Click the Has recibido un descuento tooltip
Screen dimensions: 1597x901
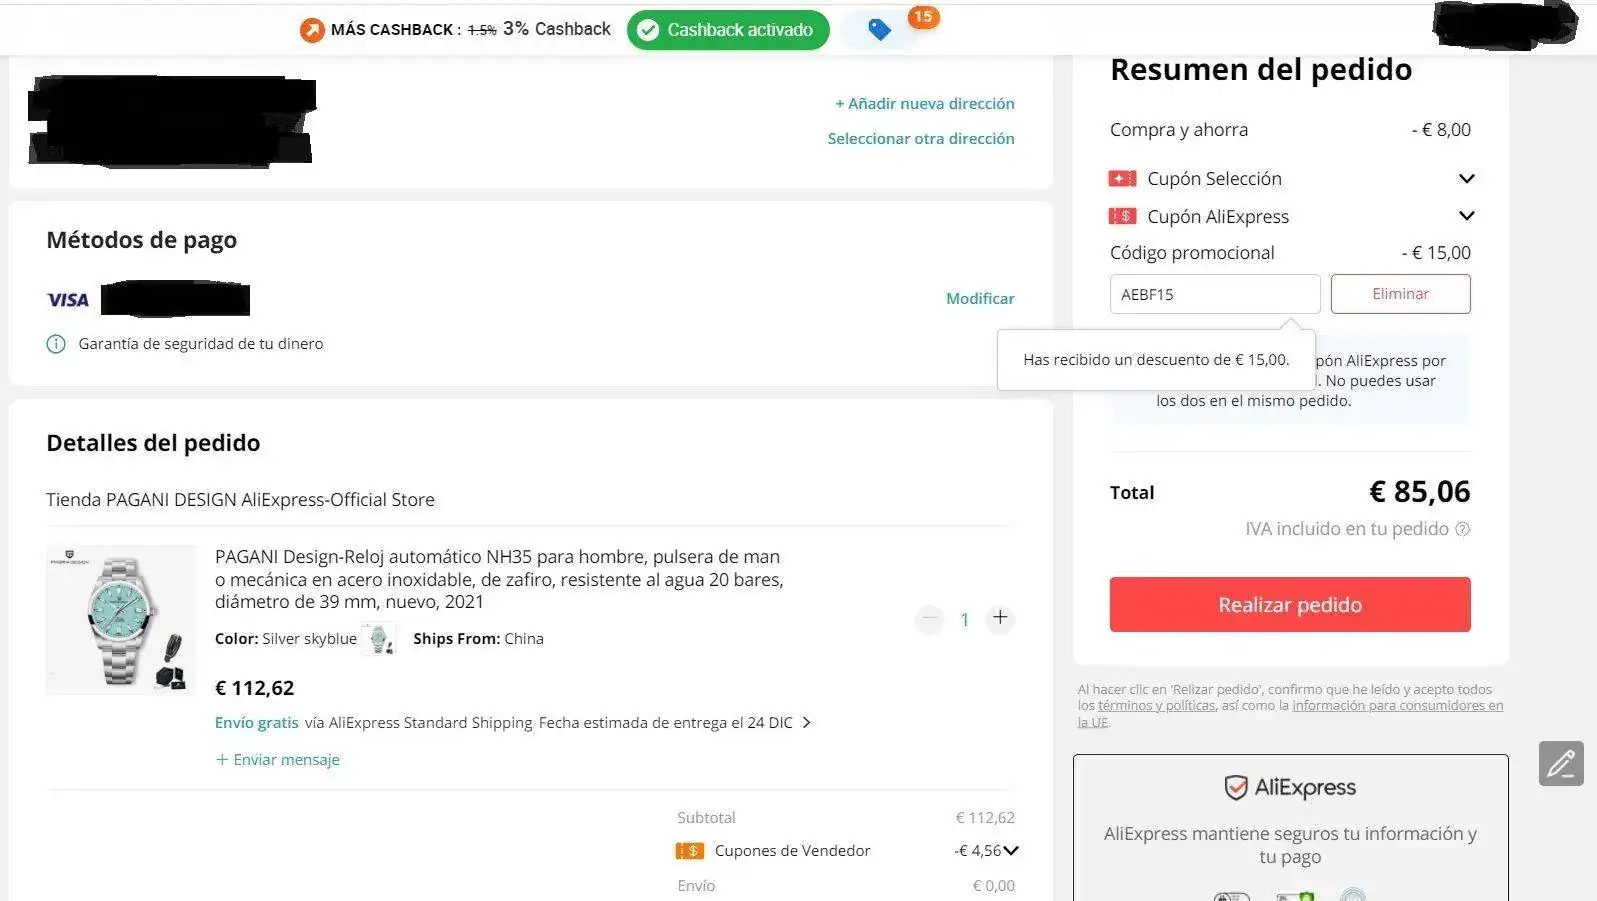[x=1156, y=360]
